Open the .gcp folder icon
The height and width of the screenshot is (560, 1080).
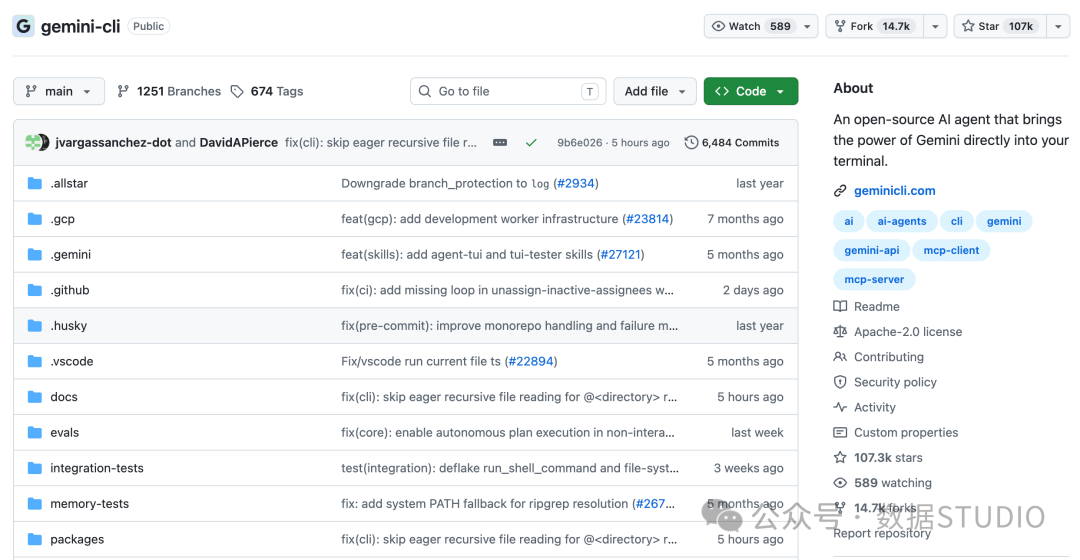tap(34, 219)
